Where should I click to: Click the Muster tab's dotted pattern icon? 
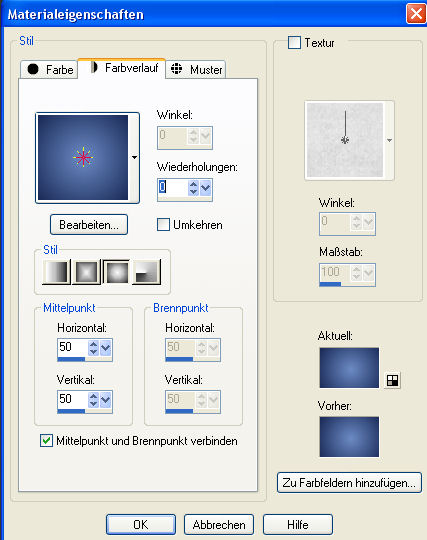[x=177, y=69]
